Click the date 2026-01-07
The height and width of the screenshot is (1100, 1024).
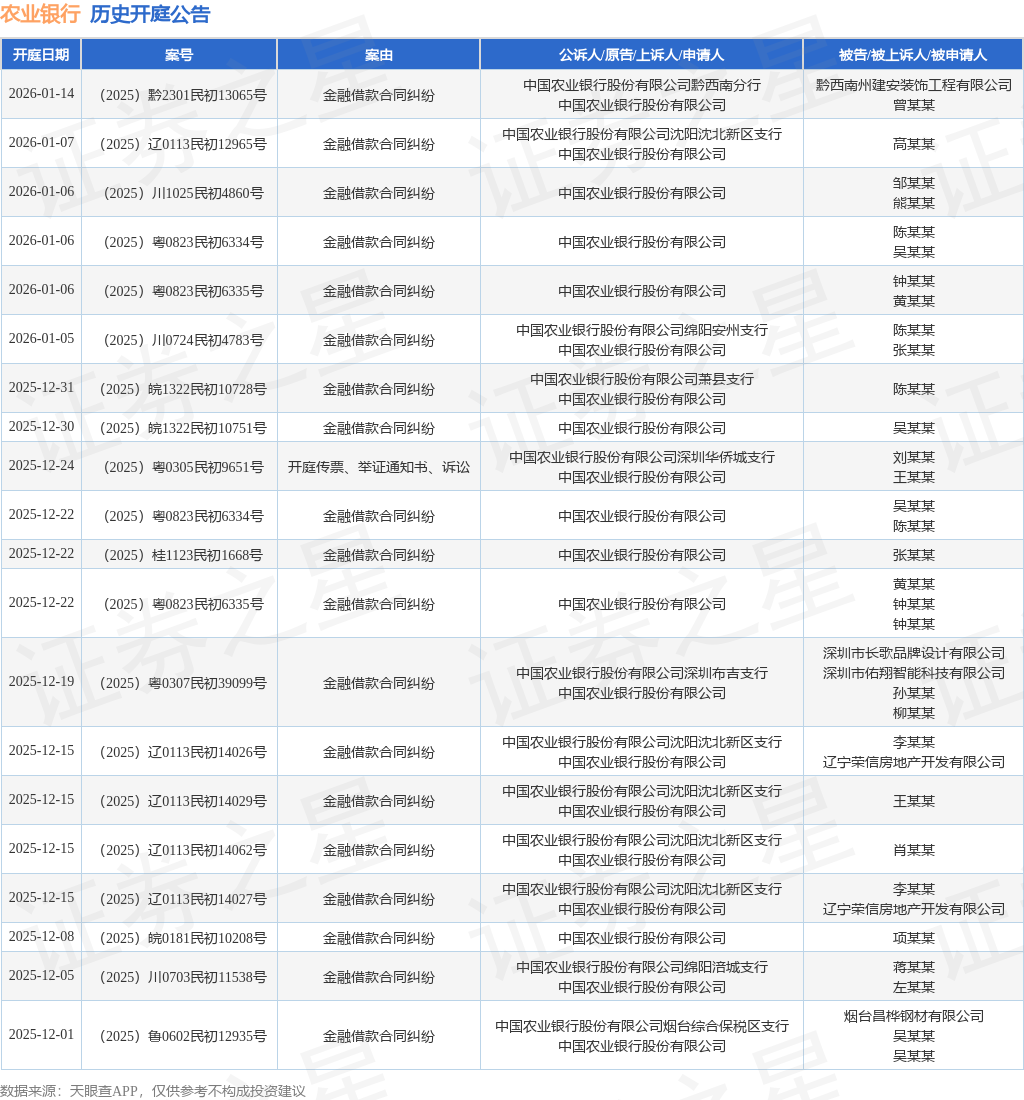pos(41,142)
